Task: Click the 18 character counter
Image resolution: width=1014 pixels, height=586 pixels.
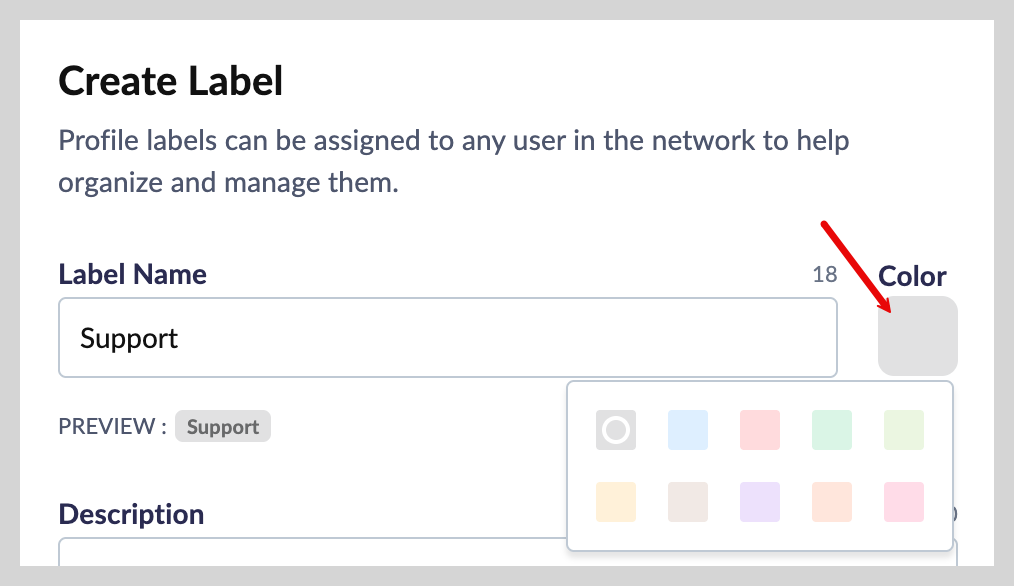Action: (x=825, y=275)
